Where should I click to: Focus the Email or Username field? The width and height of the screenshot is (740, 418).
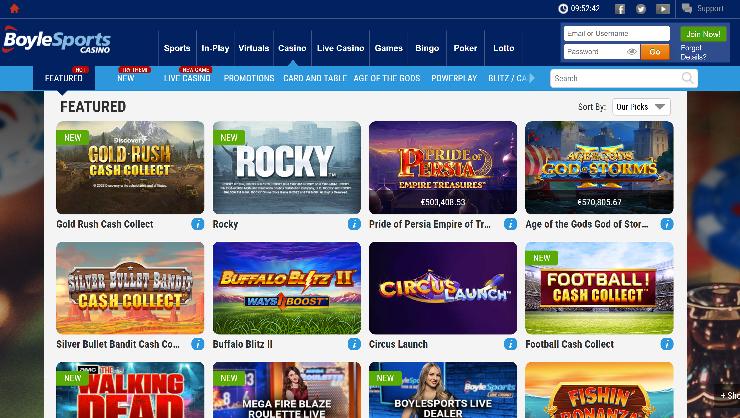(x=616, y=33)
